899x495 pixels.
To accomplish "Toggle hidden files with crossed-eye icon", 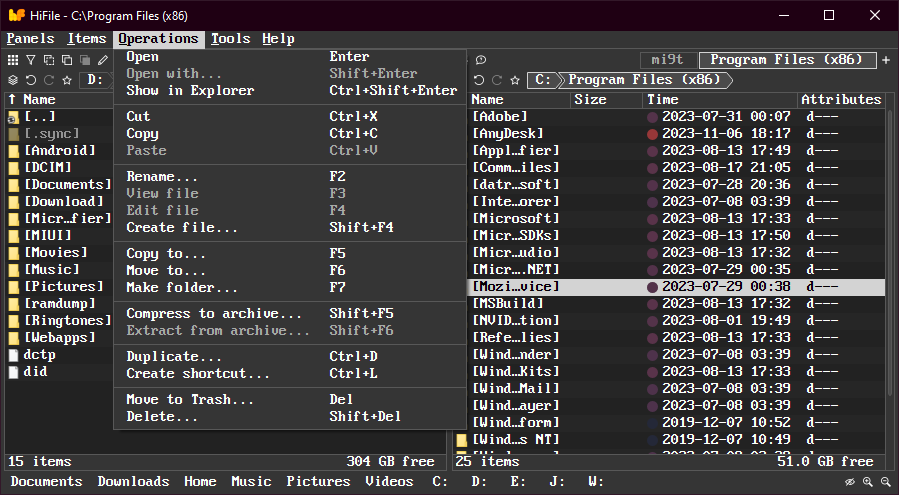I will (x=850, y=482).
